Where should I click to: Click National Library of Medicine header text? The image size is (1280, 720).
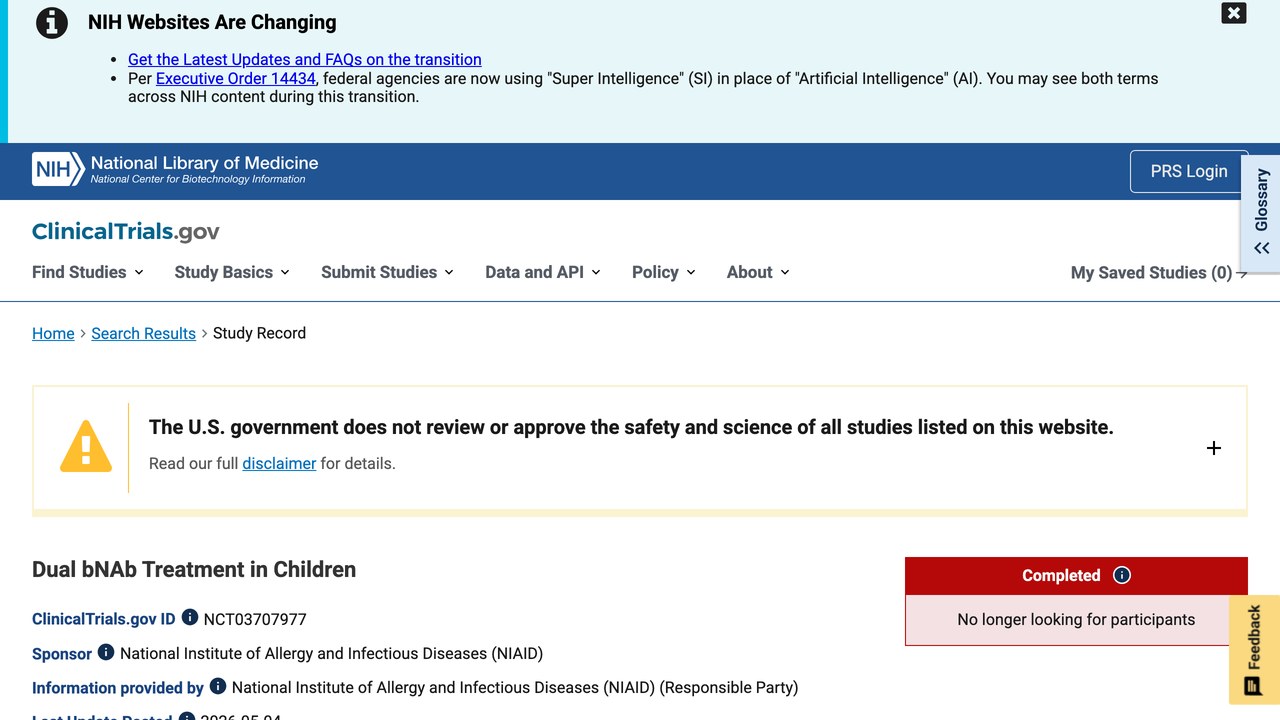click(205, 163)
